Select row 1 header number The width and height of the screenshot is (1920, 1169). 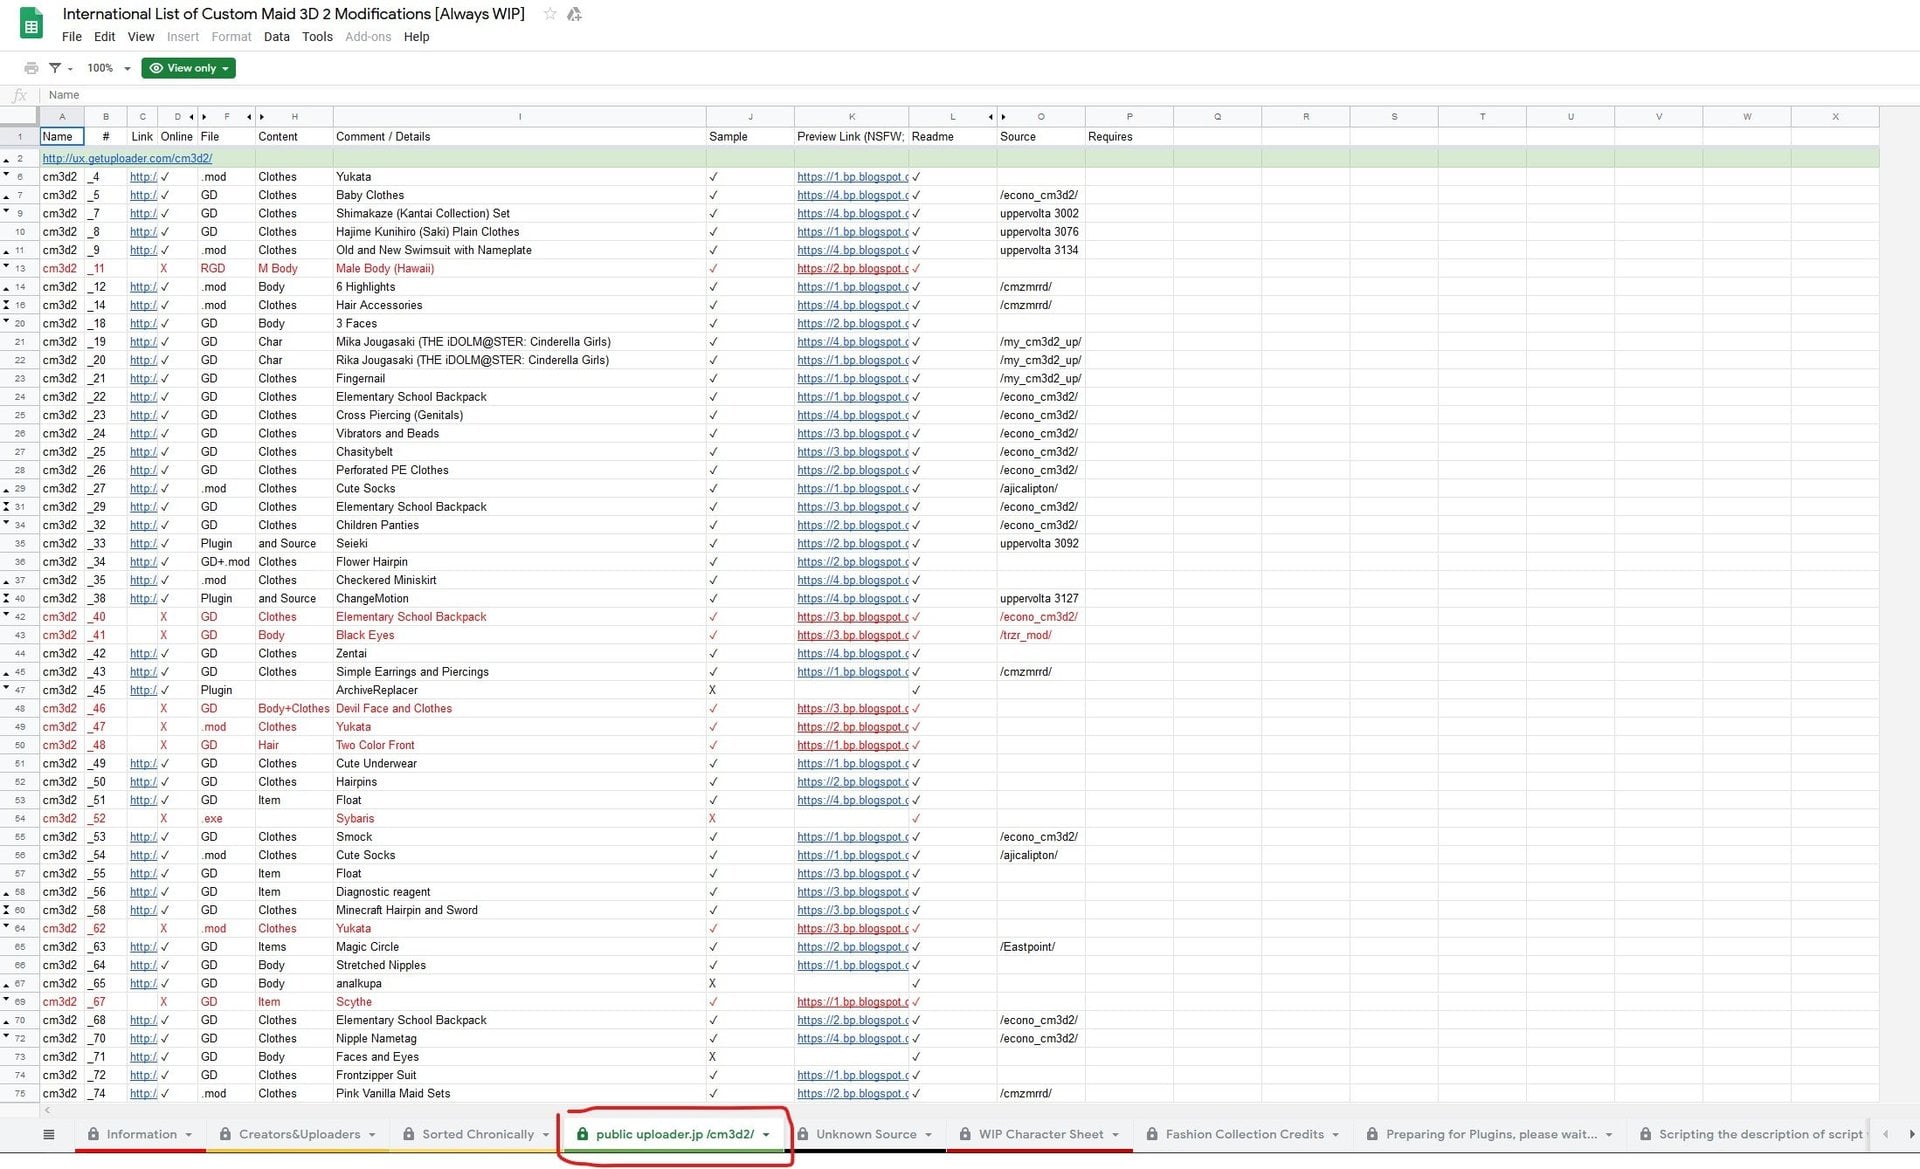pos(19,137)
